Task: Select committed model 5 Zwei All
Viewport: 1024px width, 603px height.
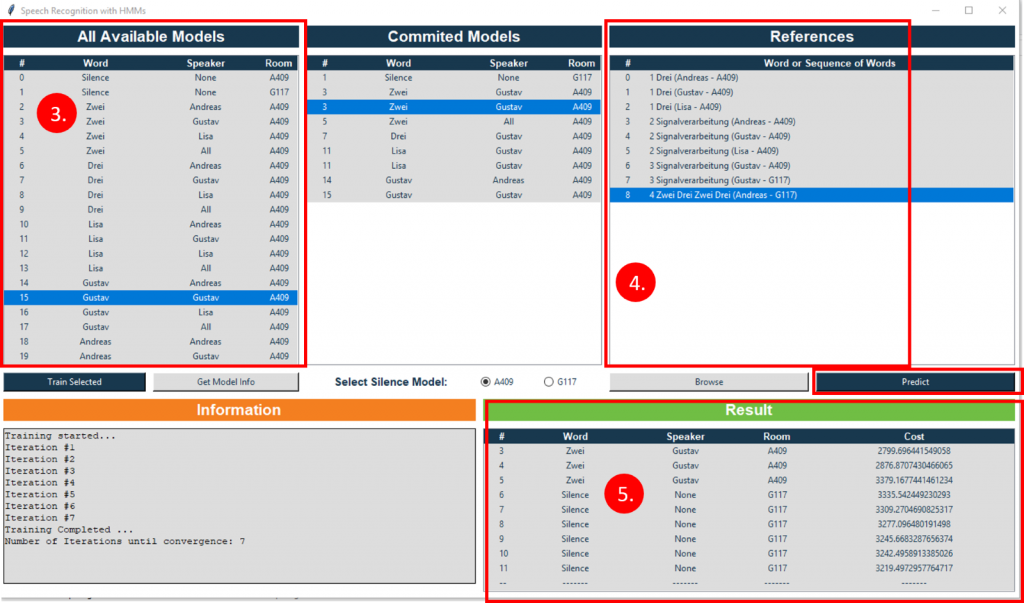Action: pos(454,122)
